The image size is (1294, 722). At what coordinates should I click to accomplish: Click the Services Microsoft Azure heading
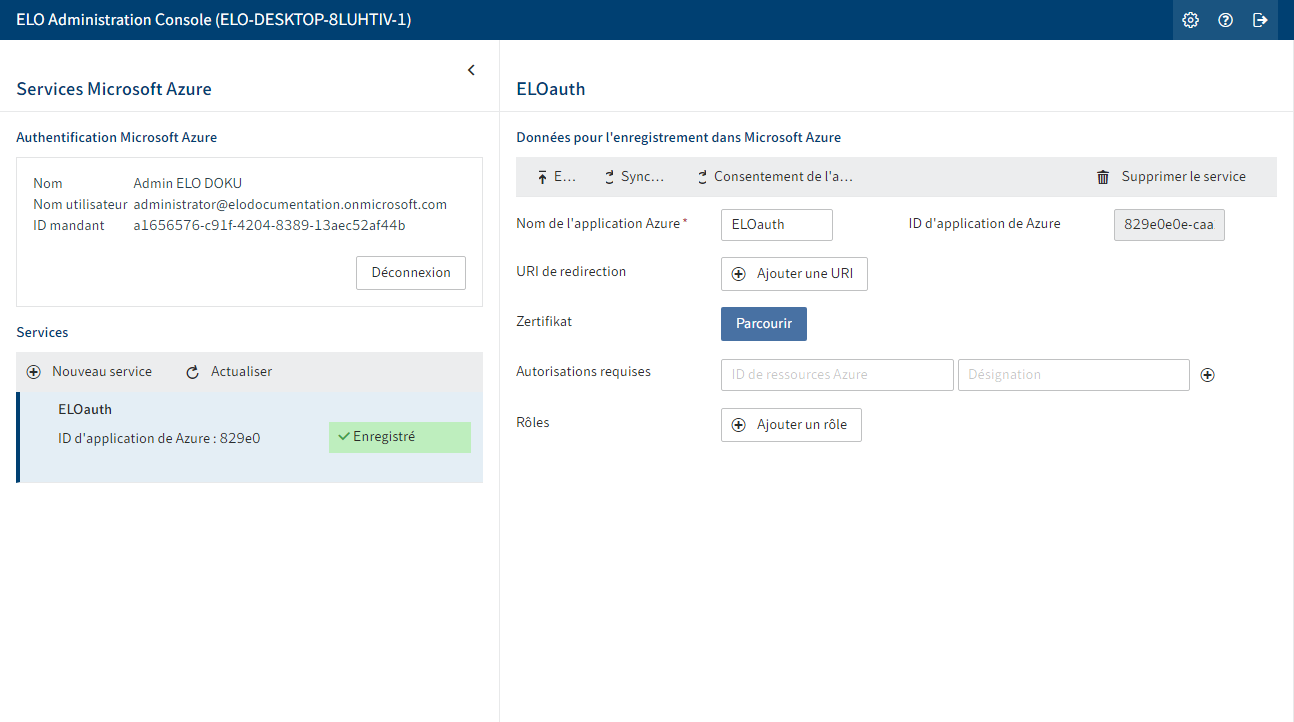point(114,89)
